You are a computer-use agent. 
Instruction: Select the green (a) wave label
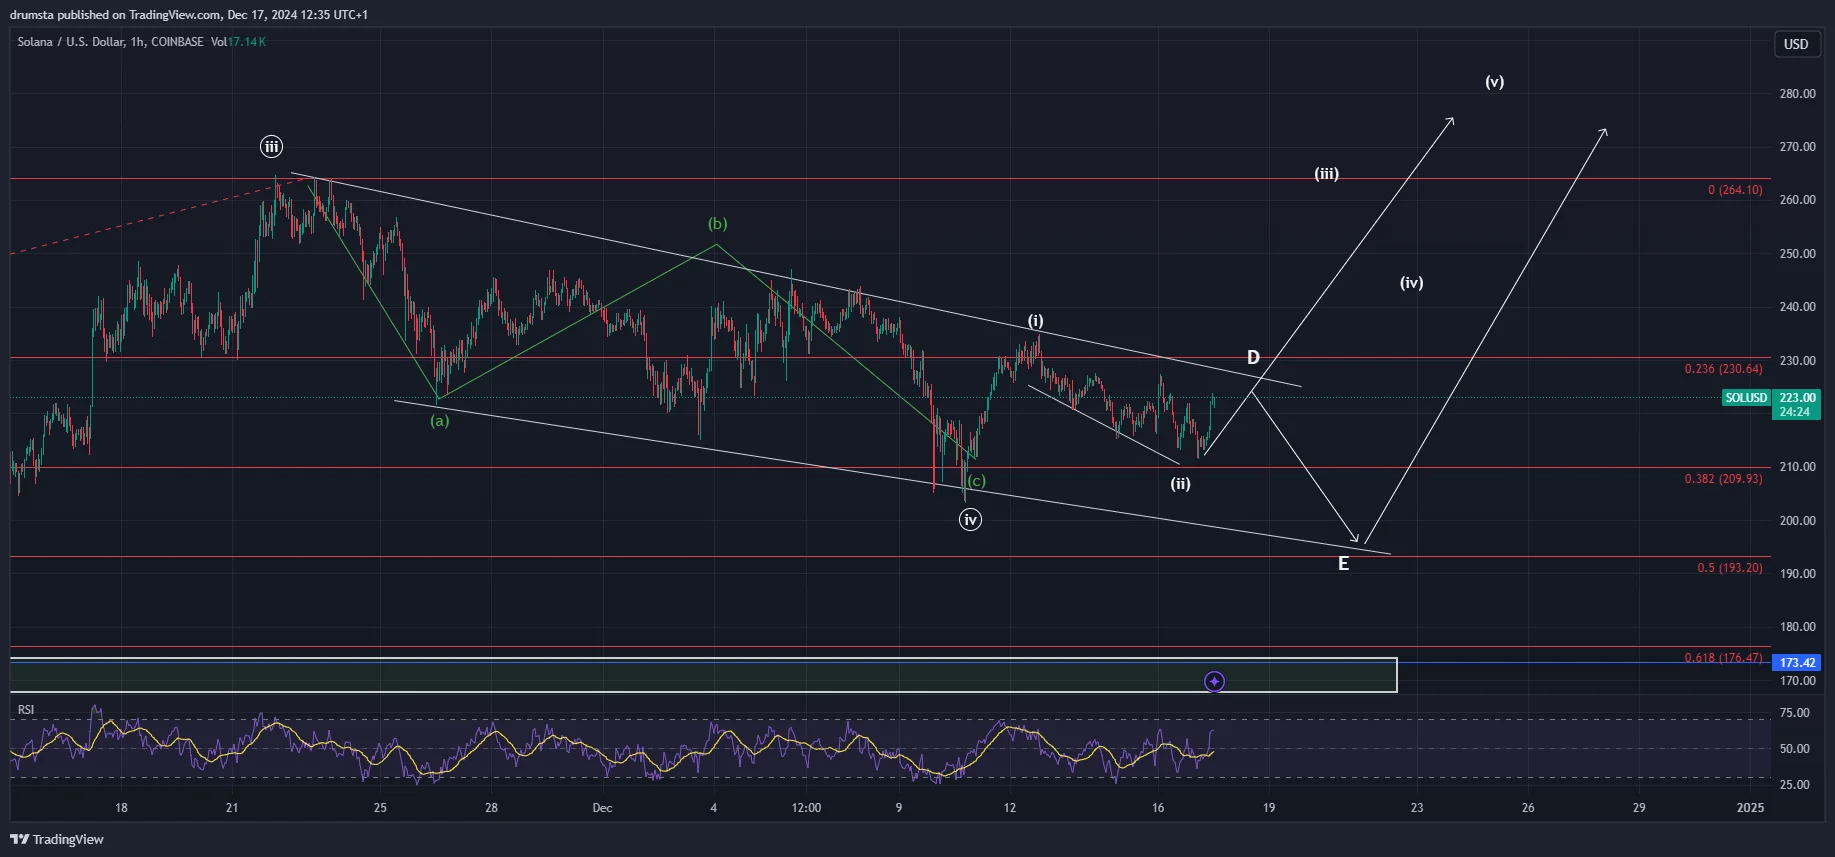[440, 421]
